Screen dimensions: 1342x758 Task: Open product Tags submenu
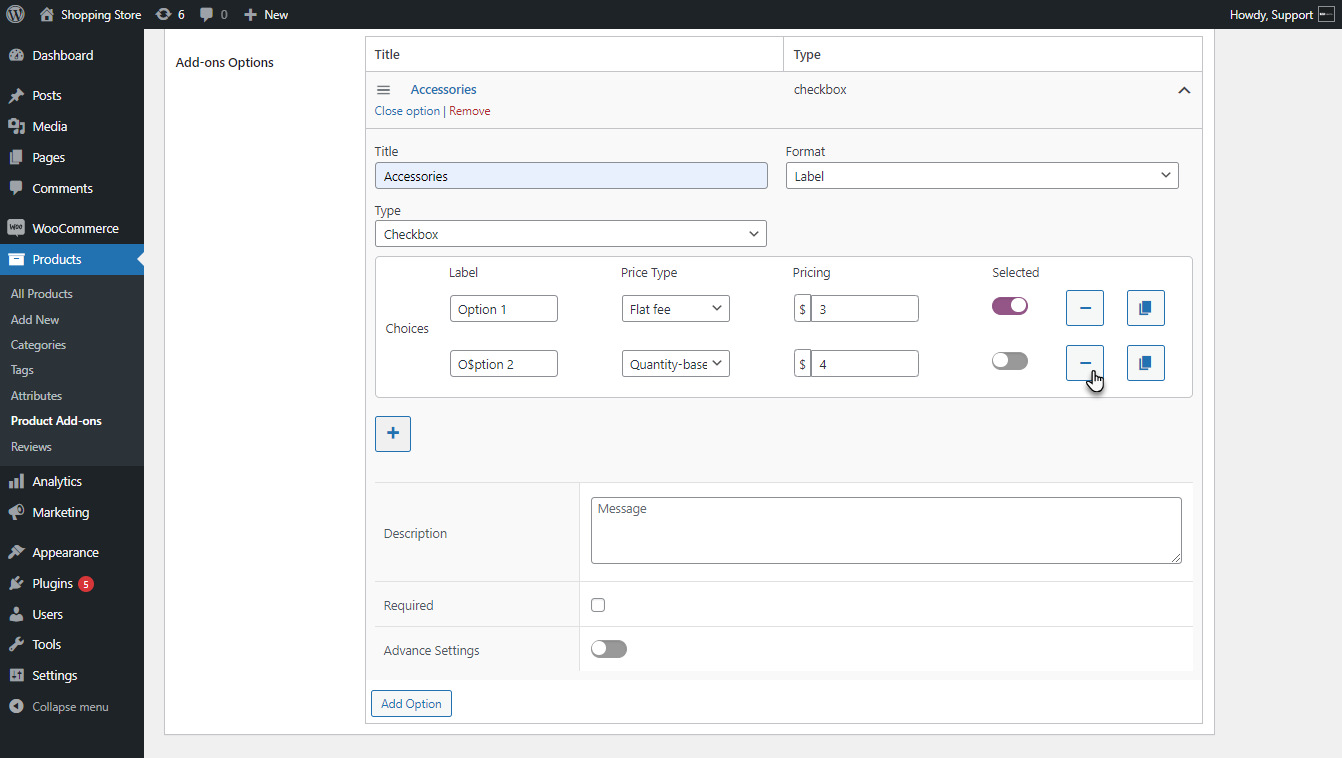click(22, 370)
